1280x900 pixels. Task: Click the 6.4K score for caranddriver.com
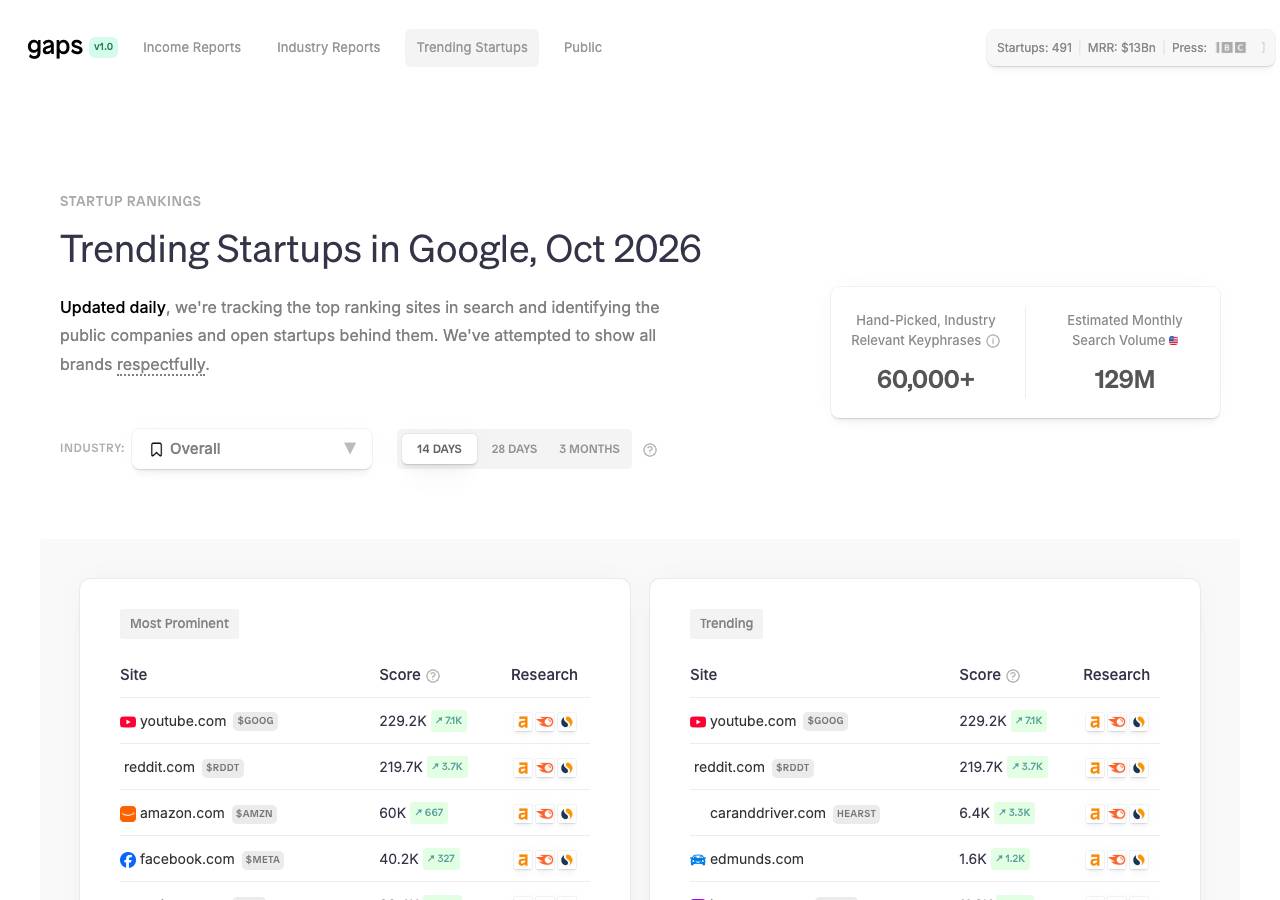tap(974, 813)
